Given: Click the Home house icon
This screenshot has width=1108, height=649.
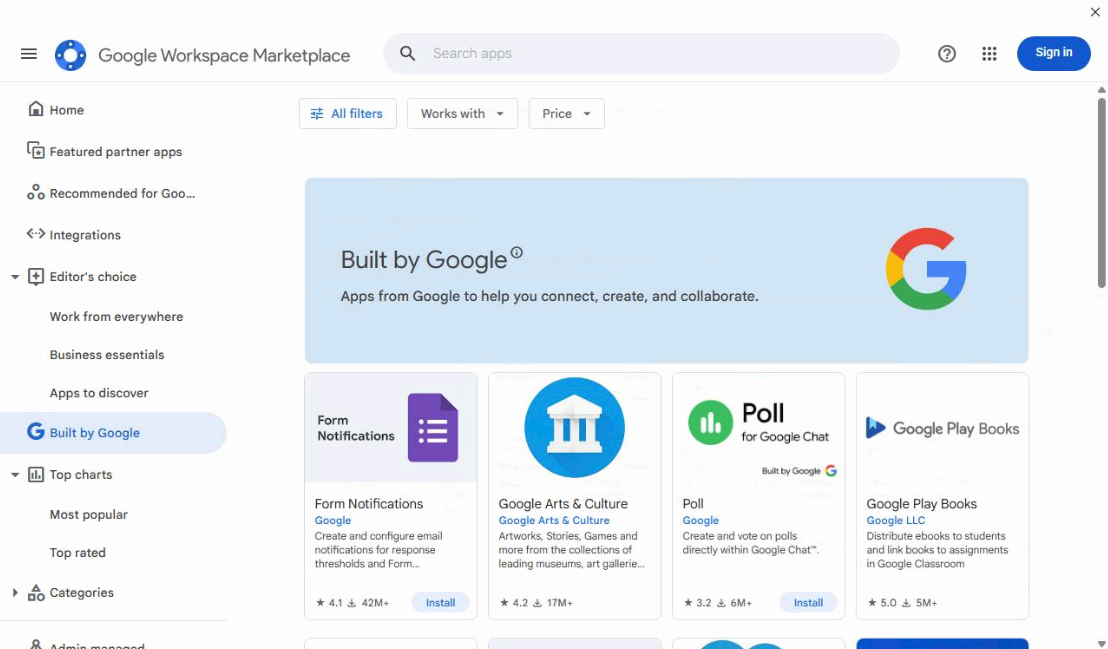Looking at the screenshot, I should [35, 109].
